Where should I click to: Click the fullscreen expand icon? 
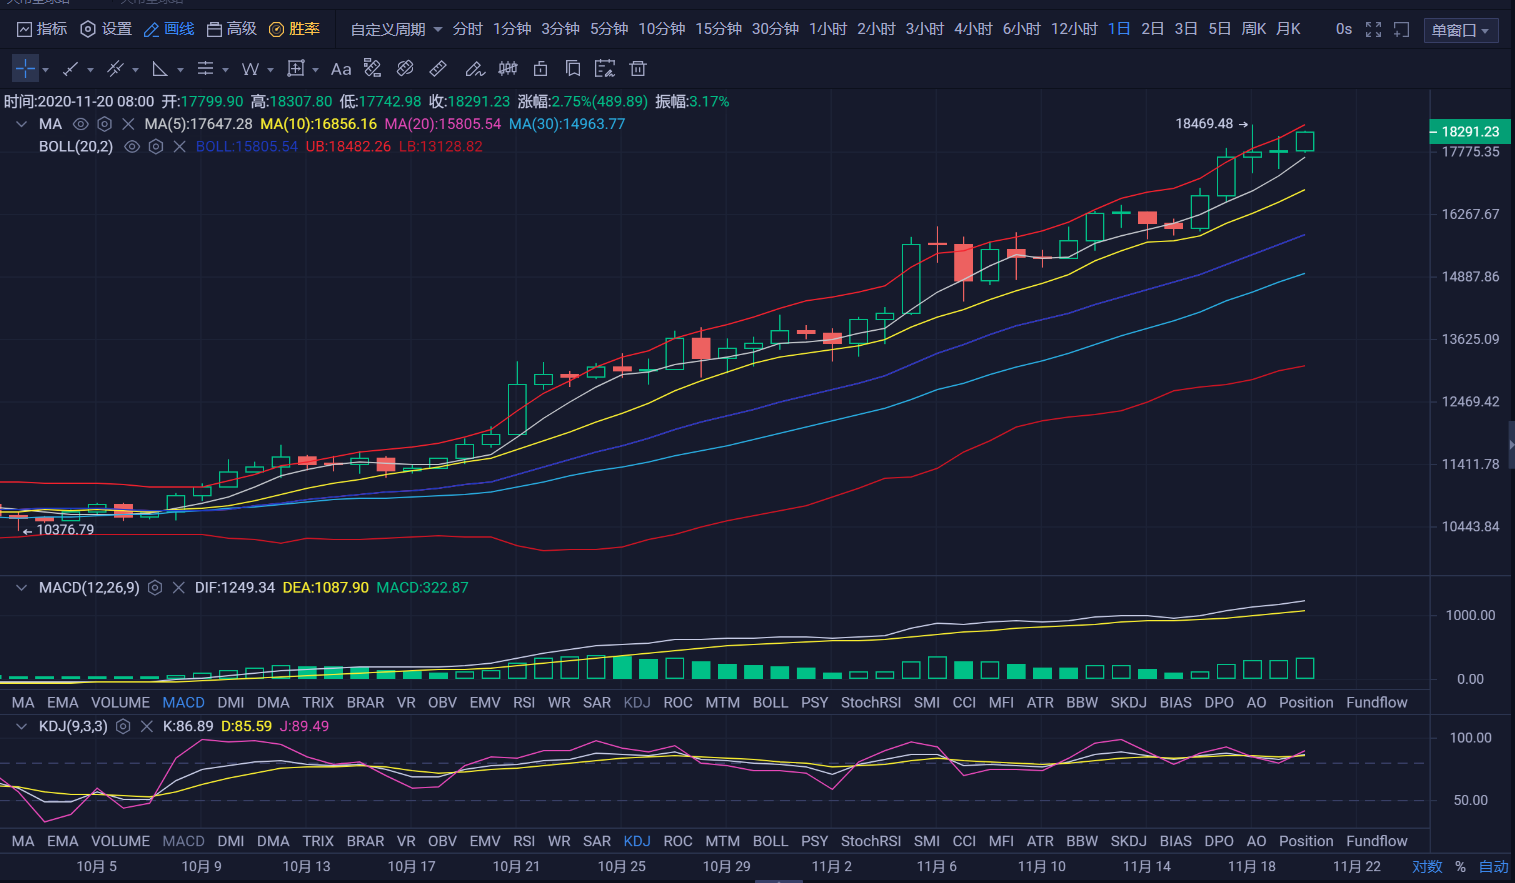pyautogui.click(x=1374, y=30)
